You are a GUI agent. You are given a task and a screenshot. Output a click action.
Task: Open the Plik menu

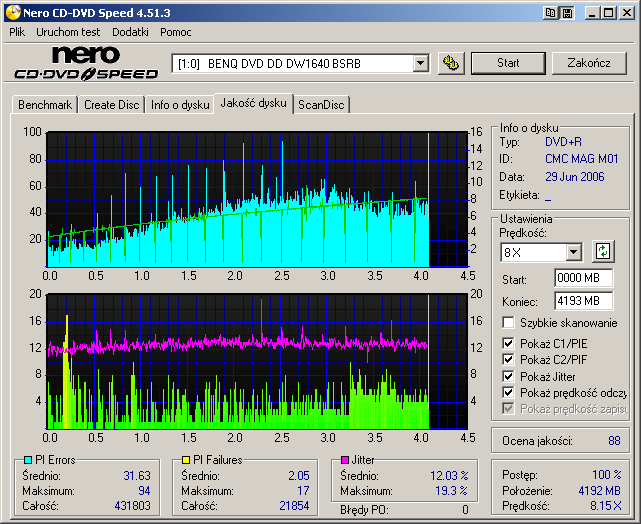pyautogui.click(x=17, y=32)
